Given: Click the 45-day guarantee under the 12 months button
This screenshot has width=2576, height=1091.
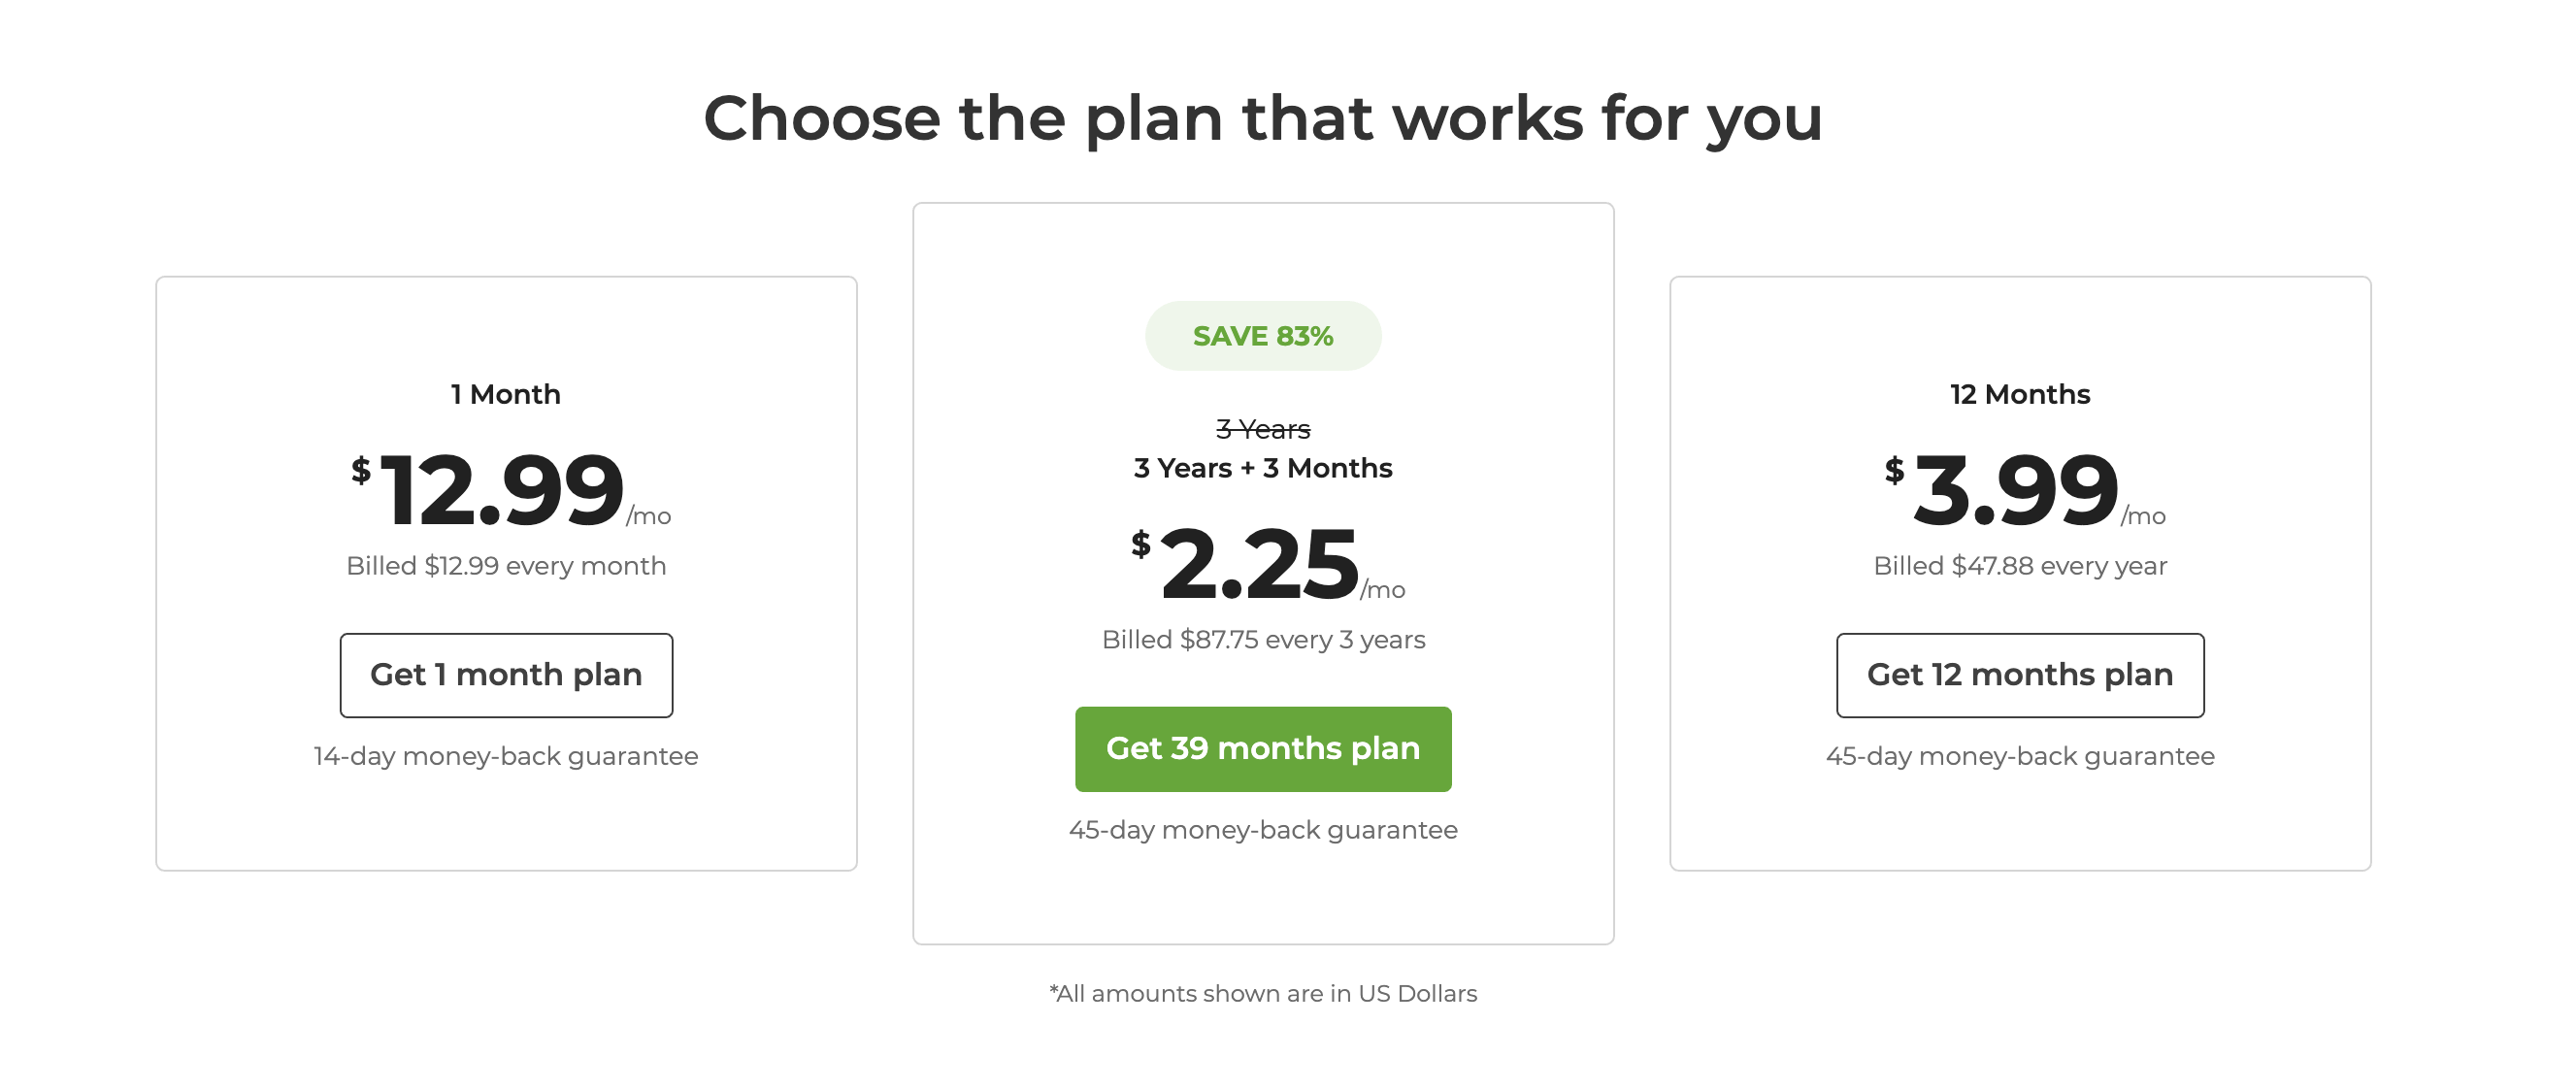Looking at the screenshot, I should [x=2019, y=756].
